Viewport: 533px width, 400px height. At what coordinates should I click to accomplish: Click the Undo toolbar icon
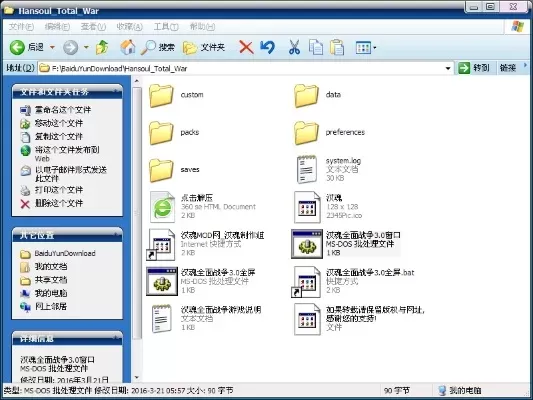[x=268, y=48]
